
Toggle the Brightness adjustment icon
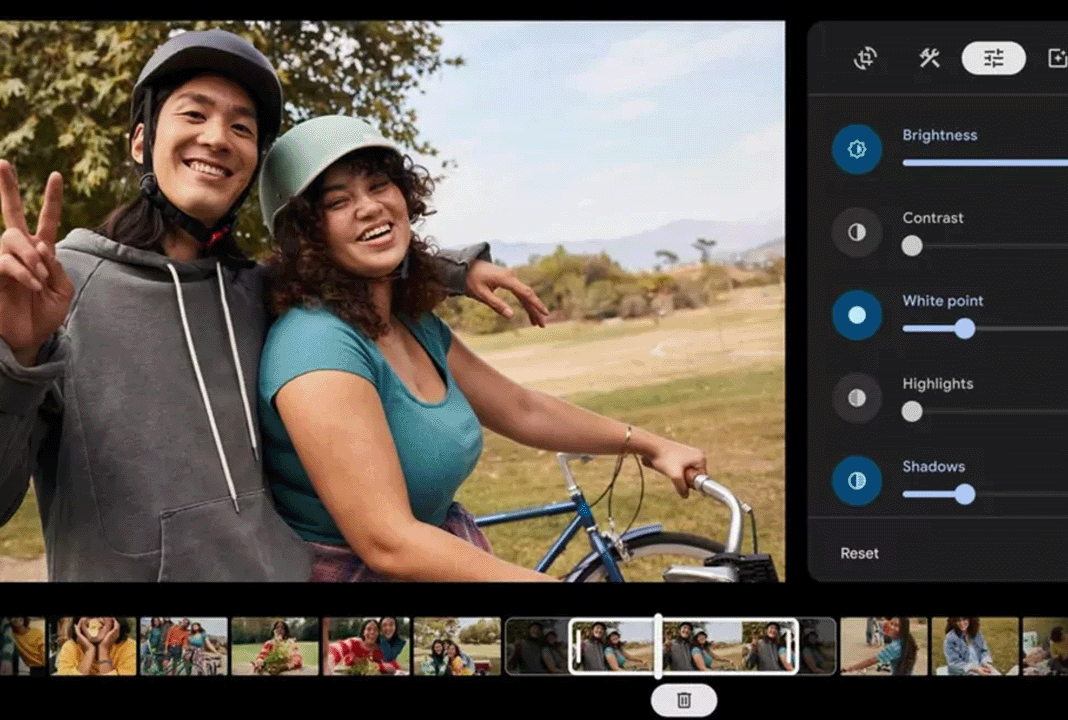(857, 149)
